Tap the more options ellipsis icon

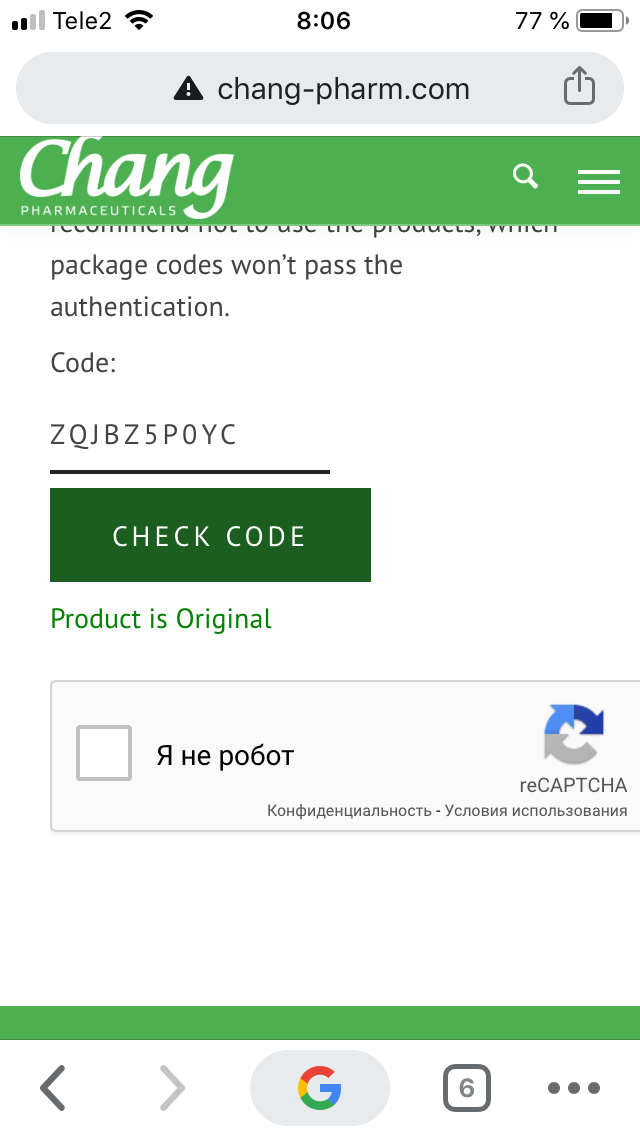(573, 1088)
